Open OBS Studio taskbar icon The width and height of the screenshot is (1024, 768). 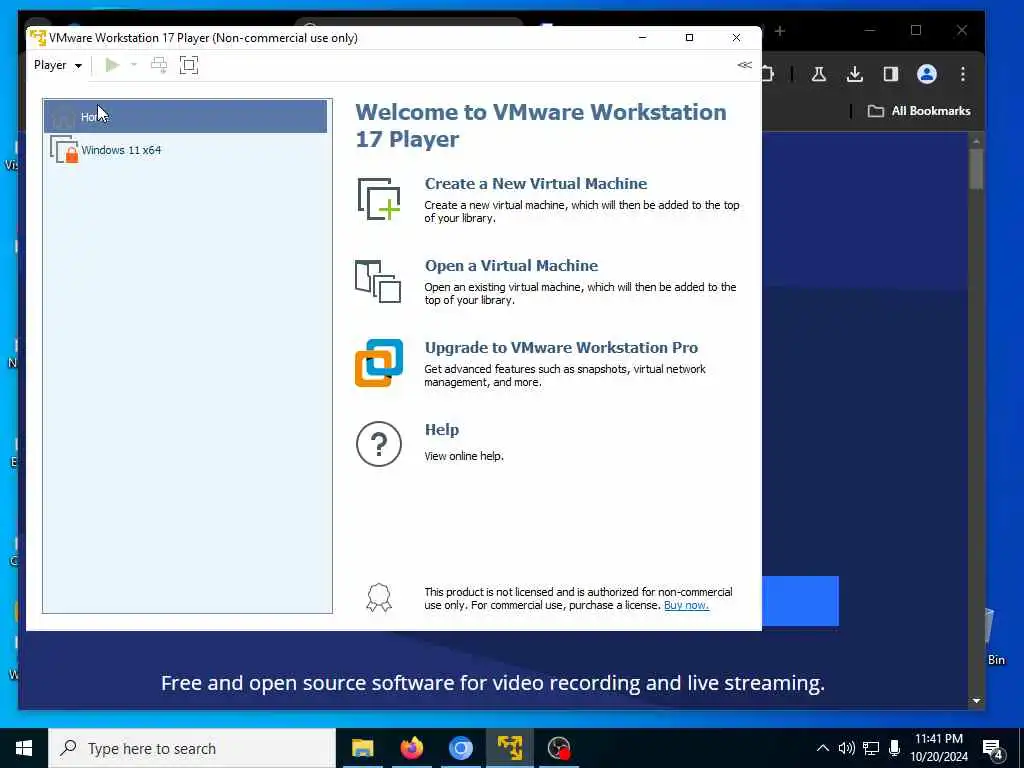pyautogui.click(x=559, y=748)
